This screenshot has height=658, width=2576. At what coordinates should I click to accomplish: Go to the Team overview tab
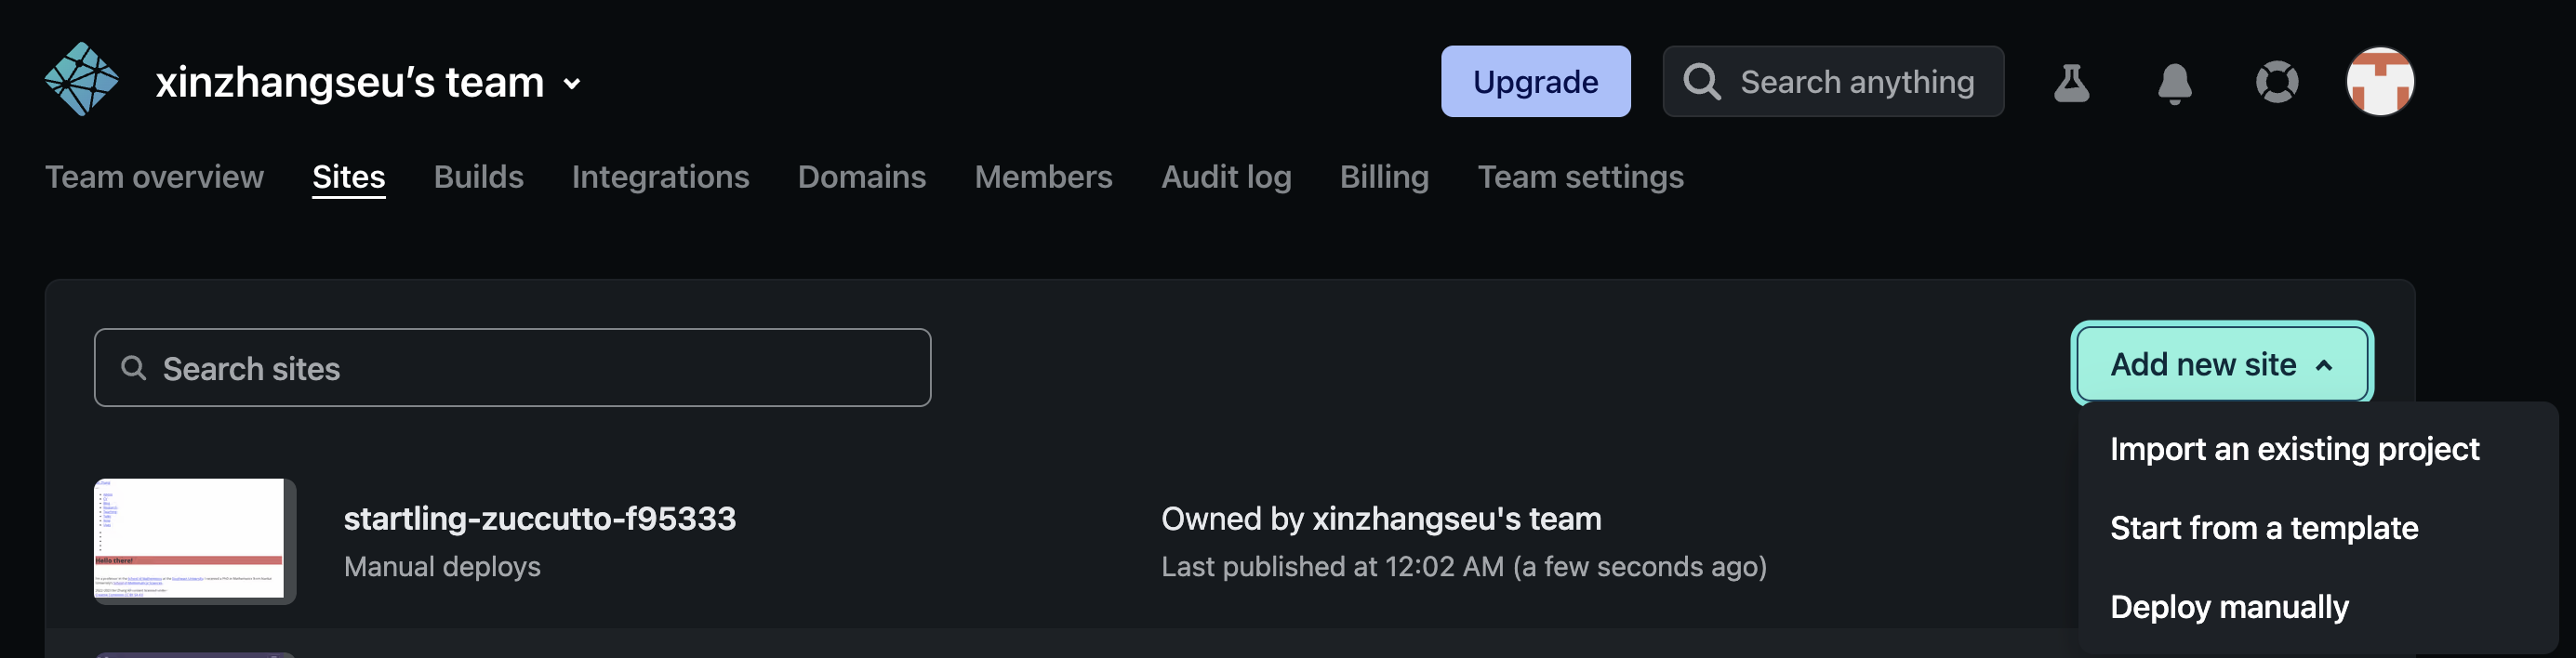154,177
